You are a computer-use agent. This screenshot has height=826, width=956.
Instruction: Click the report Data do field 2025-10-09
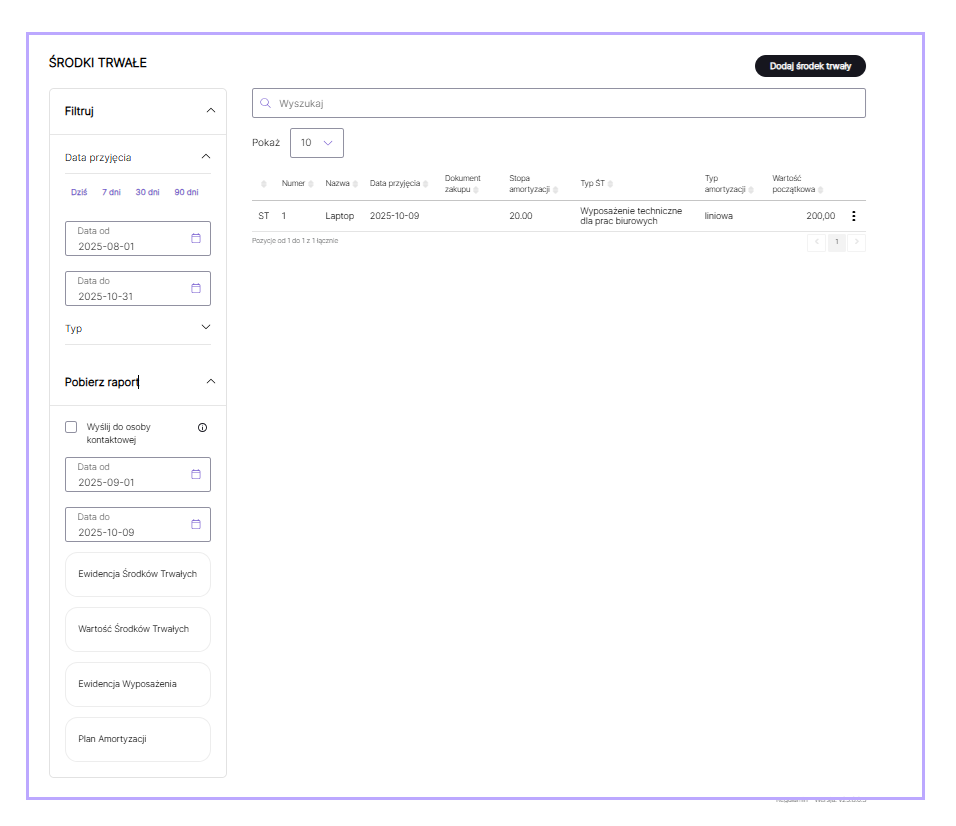click(138, 524)
